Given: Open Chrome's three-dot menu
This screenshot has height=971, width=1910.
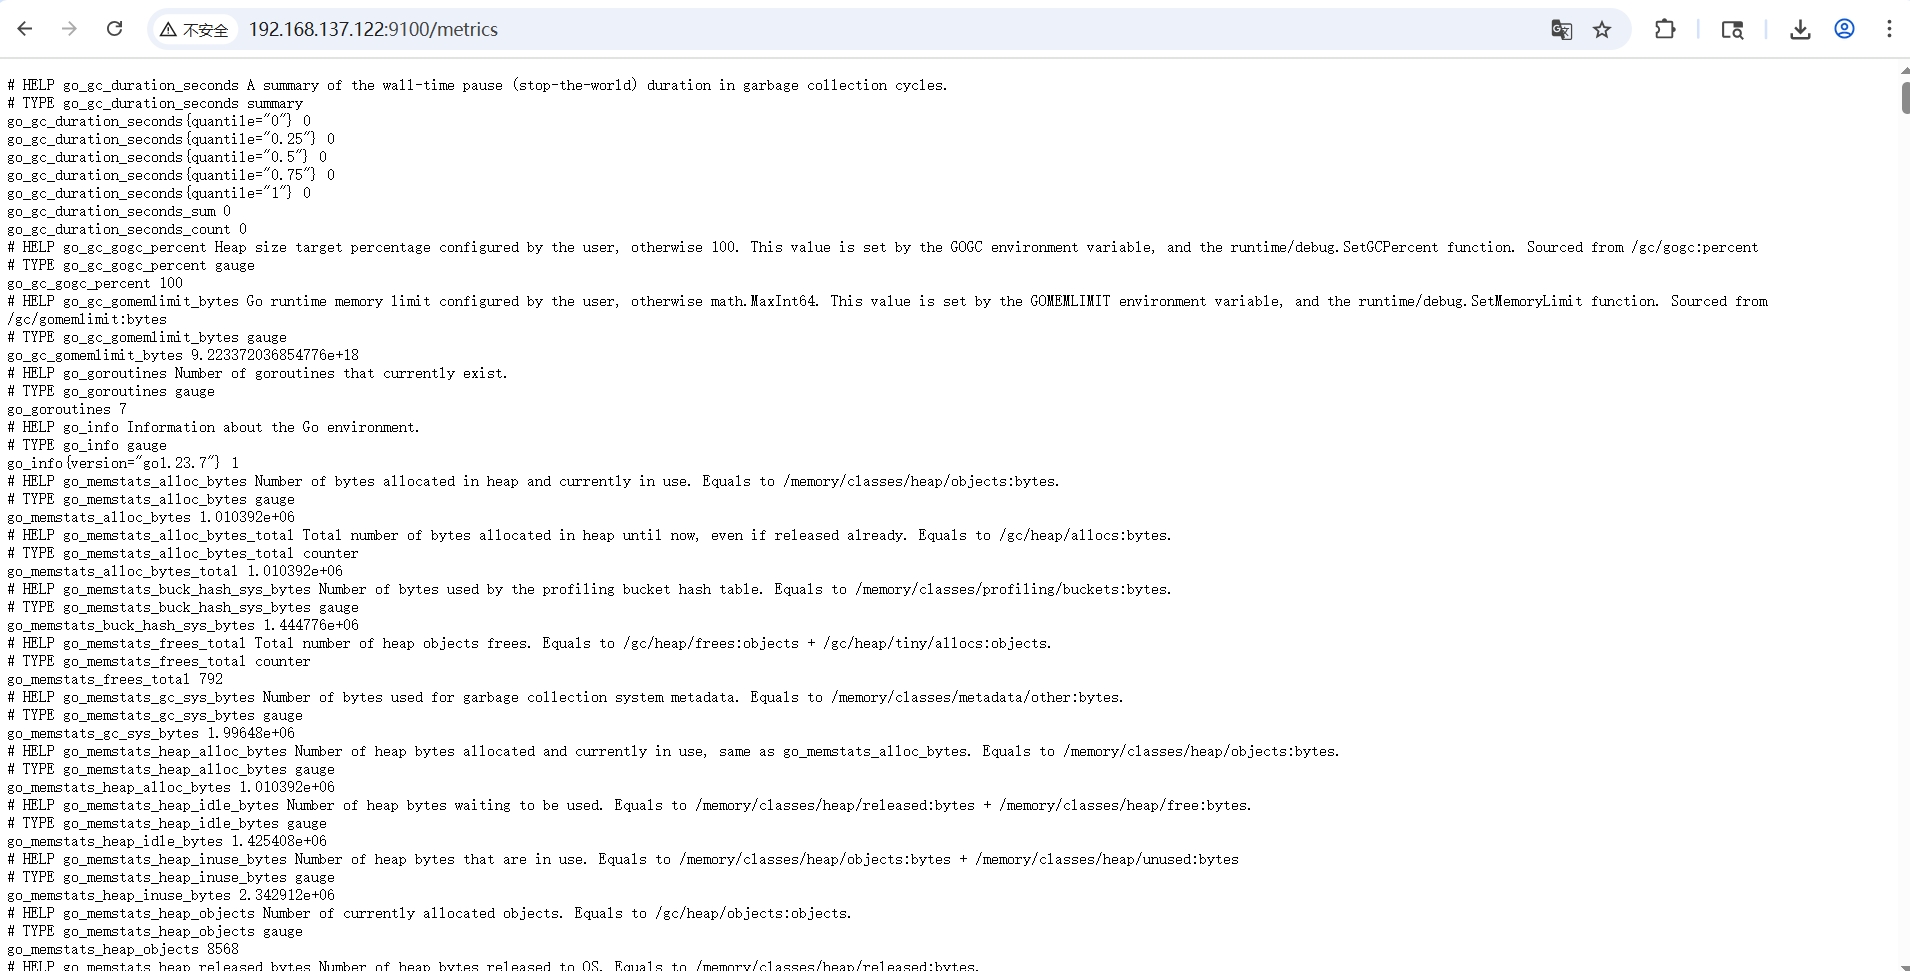Looking at the screenshot, I should 1889,29.
